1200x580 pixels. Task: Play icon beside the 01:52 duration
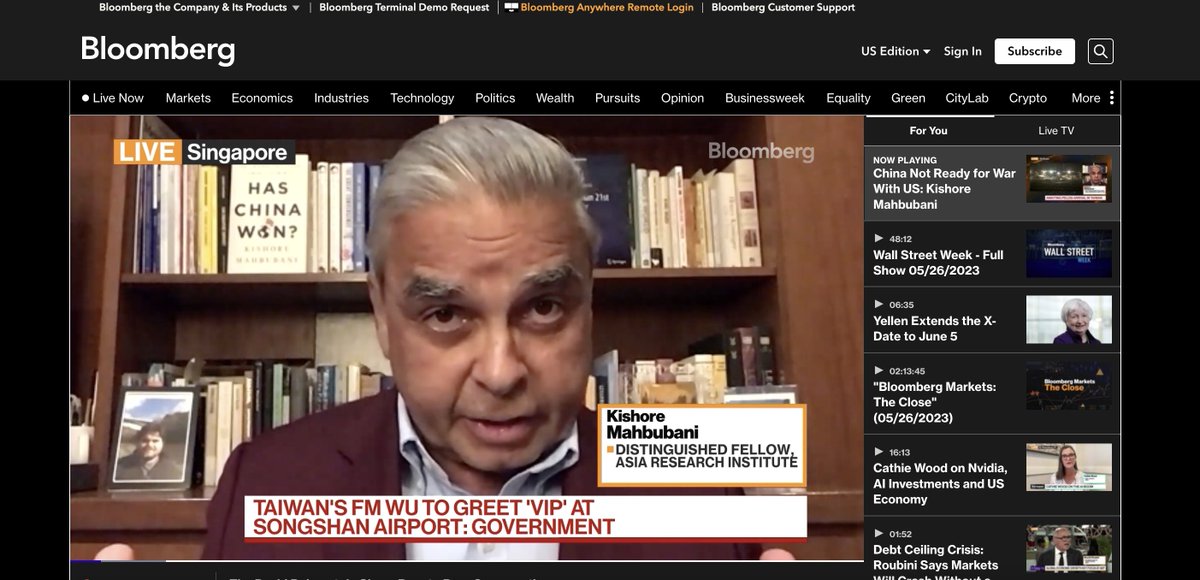(878, 535)
